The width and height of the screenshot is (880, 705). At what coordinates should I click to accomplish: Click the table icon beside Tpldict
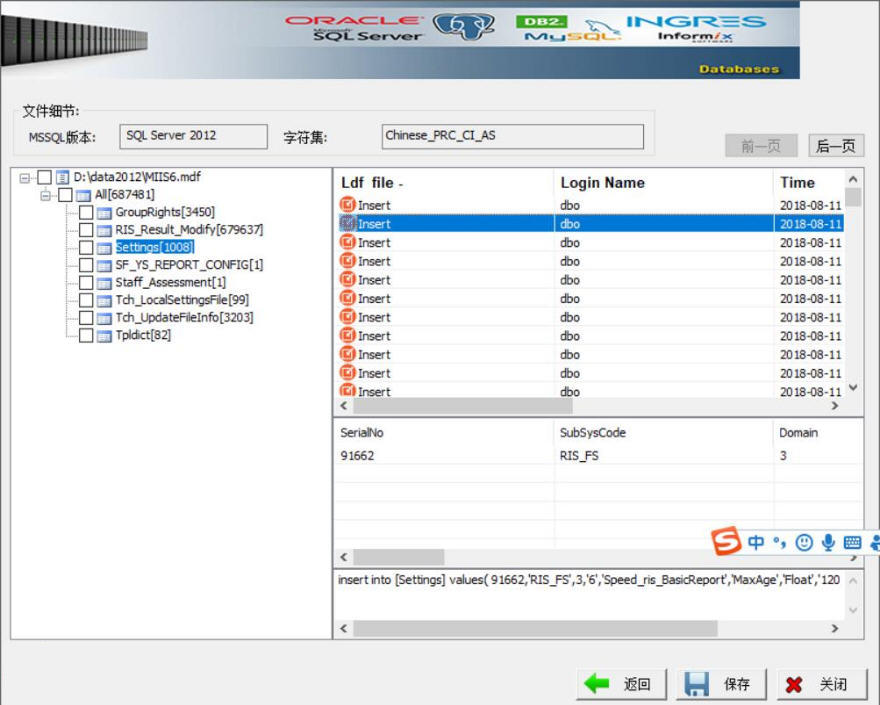[x=104, y=335]
